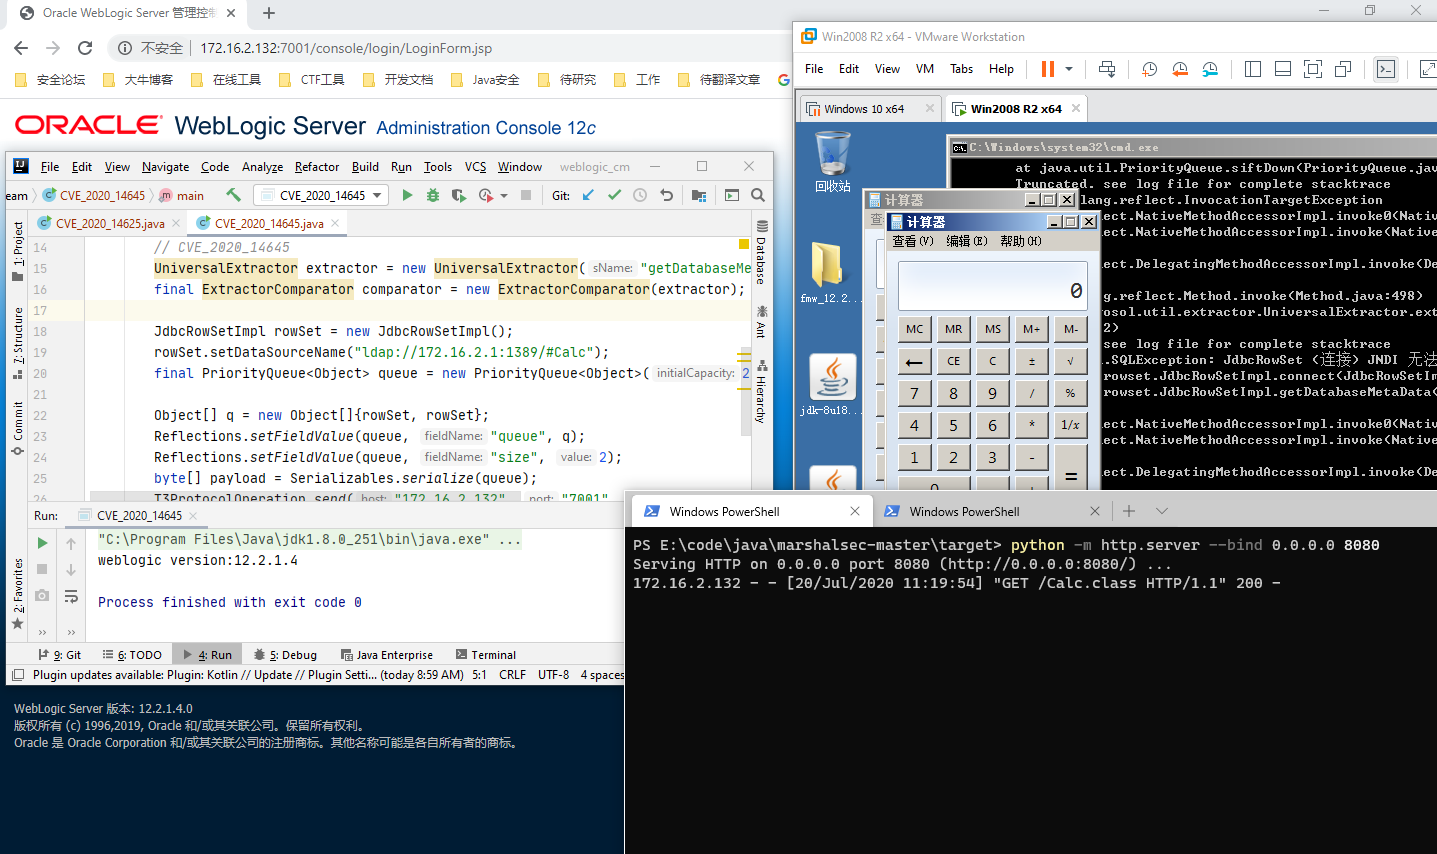Pause the virtual machine in VMware

1048,69
